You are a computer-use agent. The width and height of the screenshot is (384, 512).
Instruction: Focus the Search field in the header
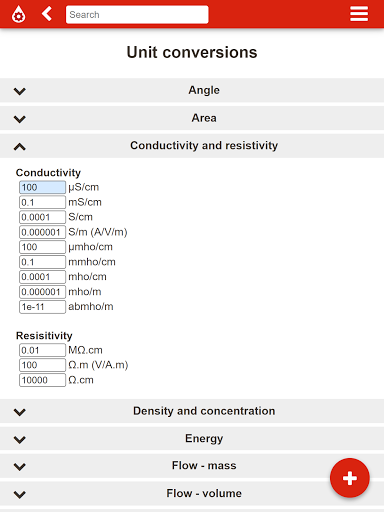pos(137,14)
